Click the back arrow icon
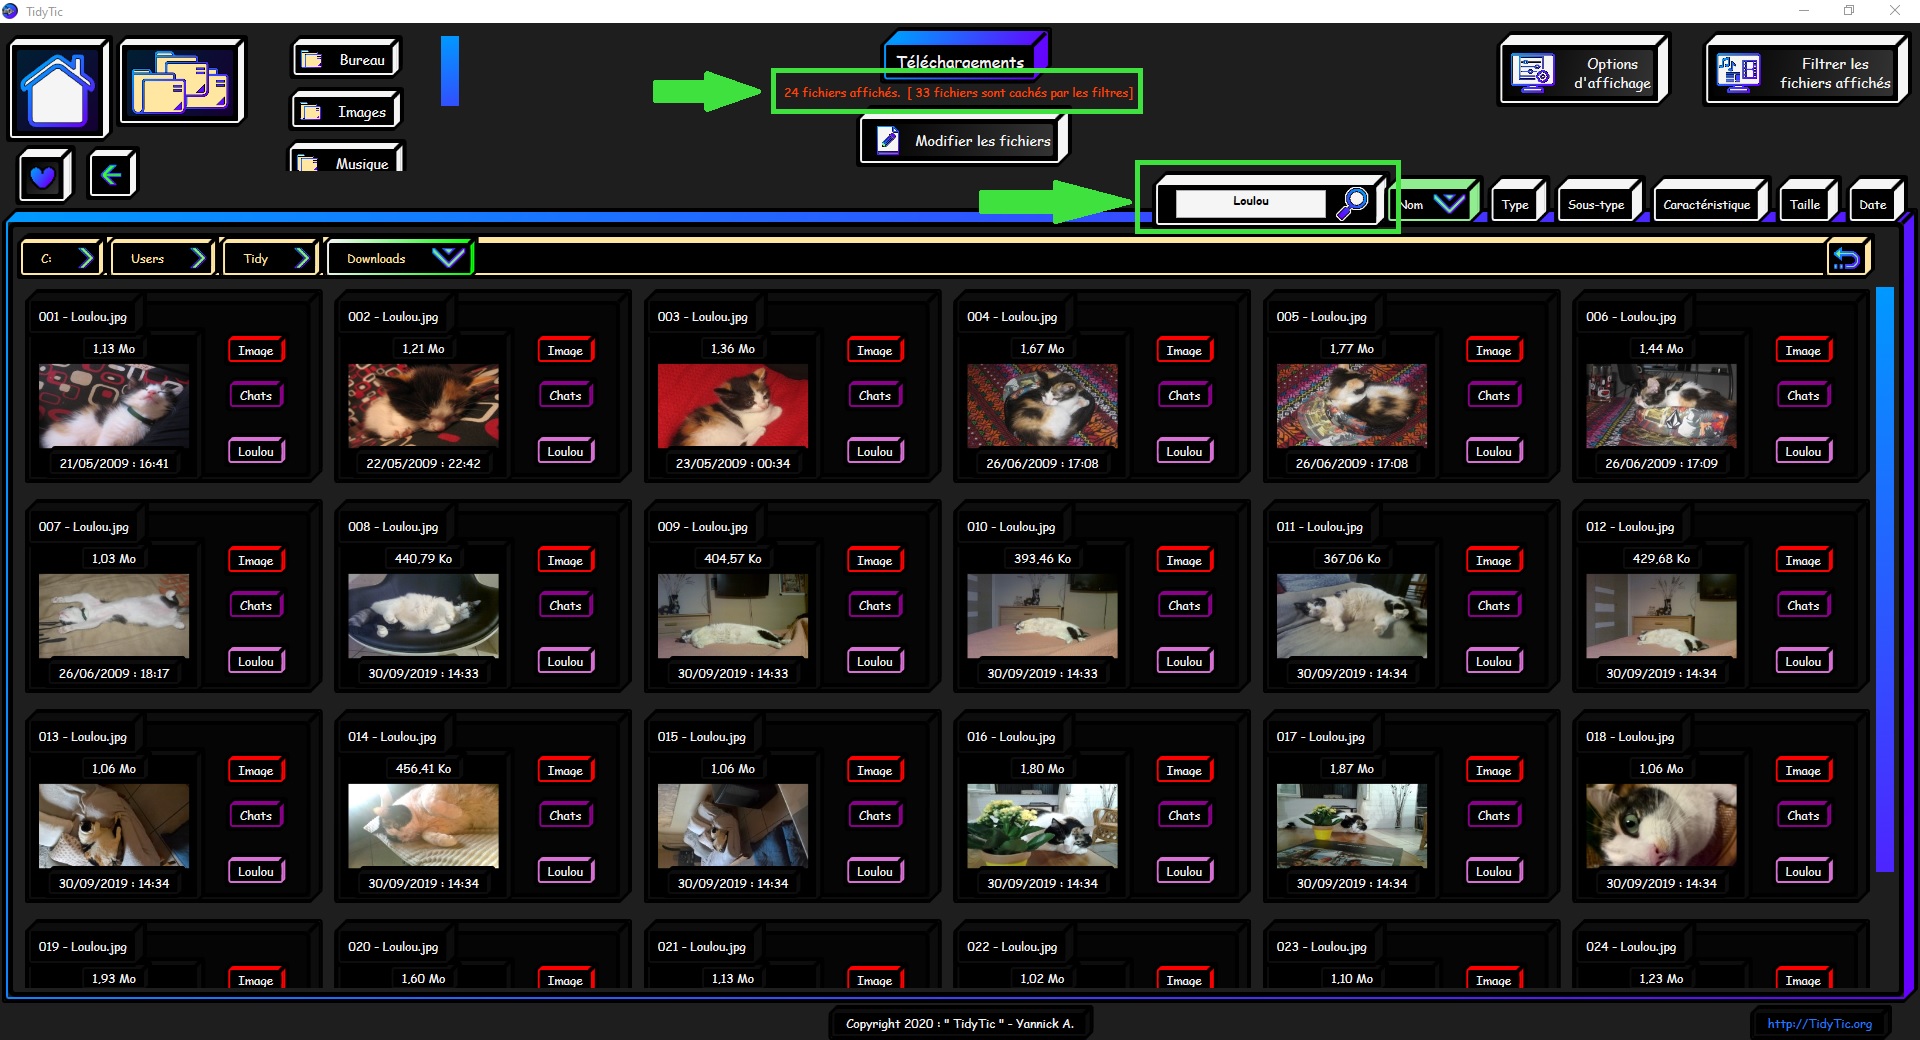 112,175
